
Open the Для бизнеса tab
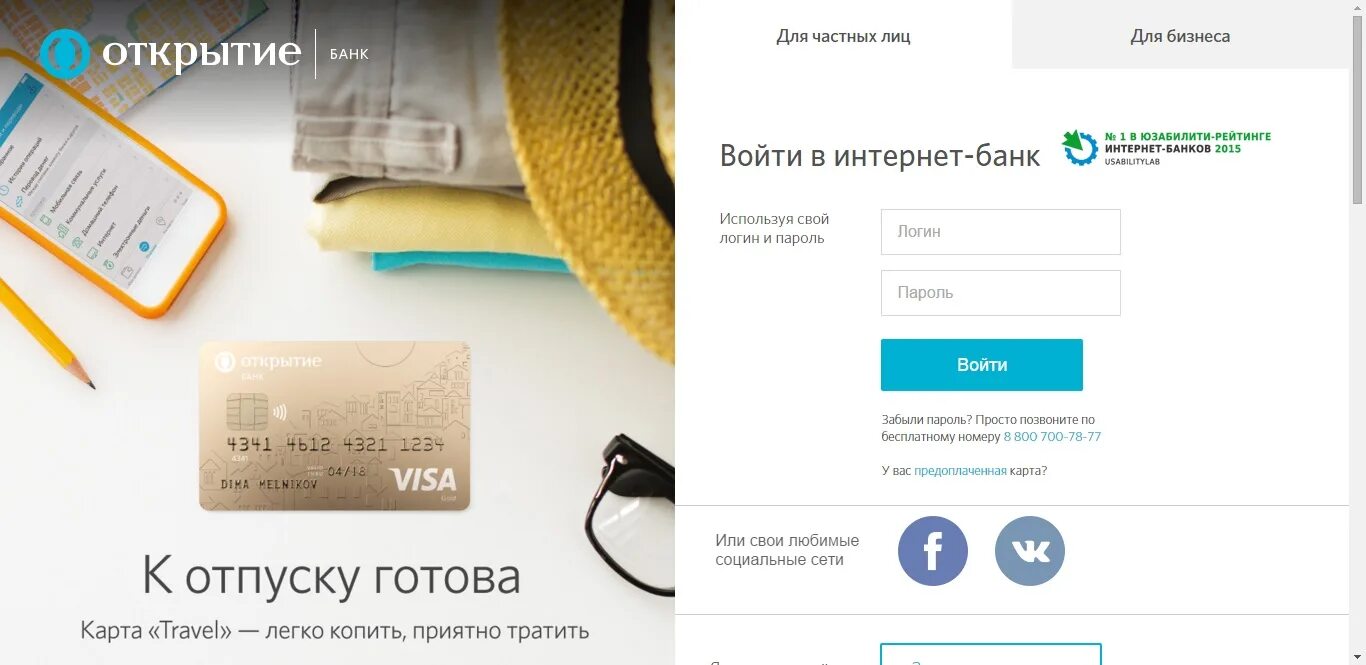click(1180, 36)
